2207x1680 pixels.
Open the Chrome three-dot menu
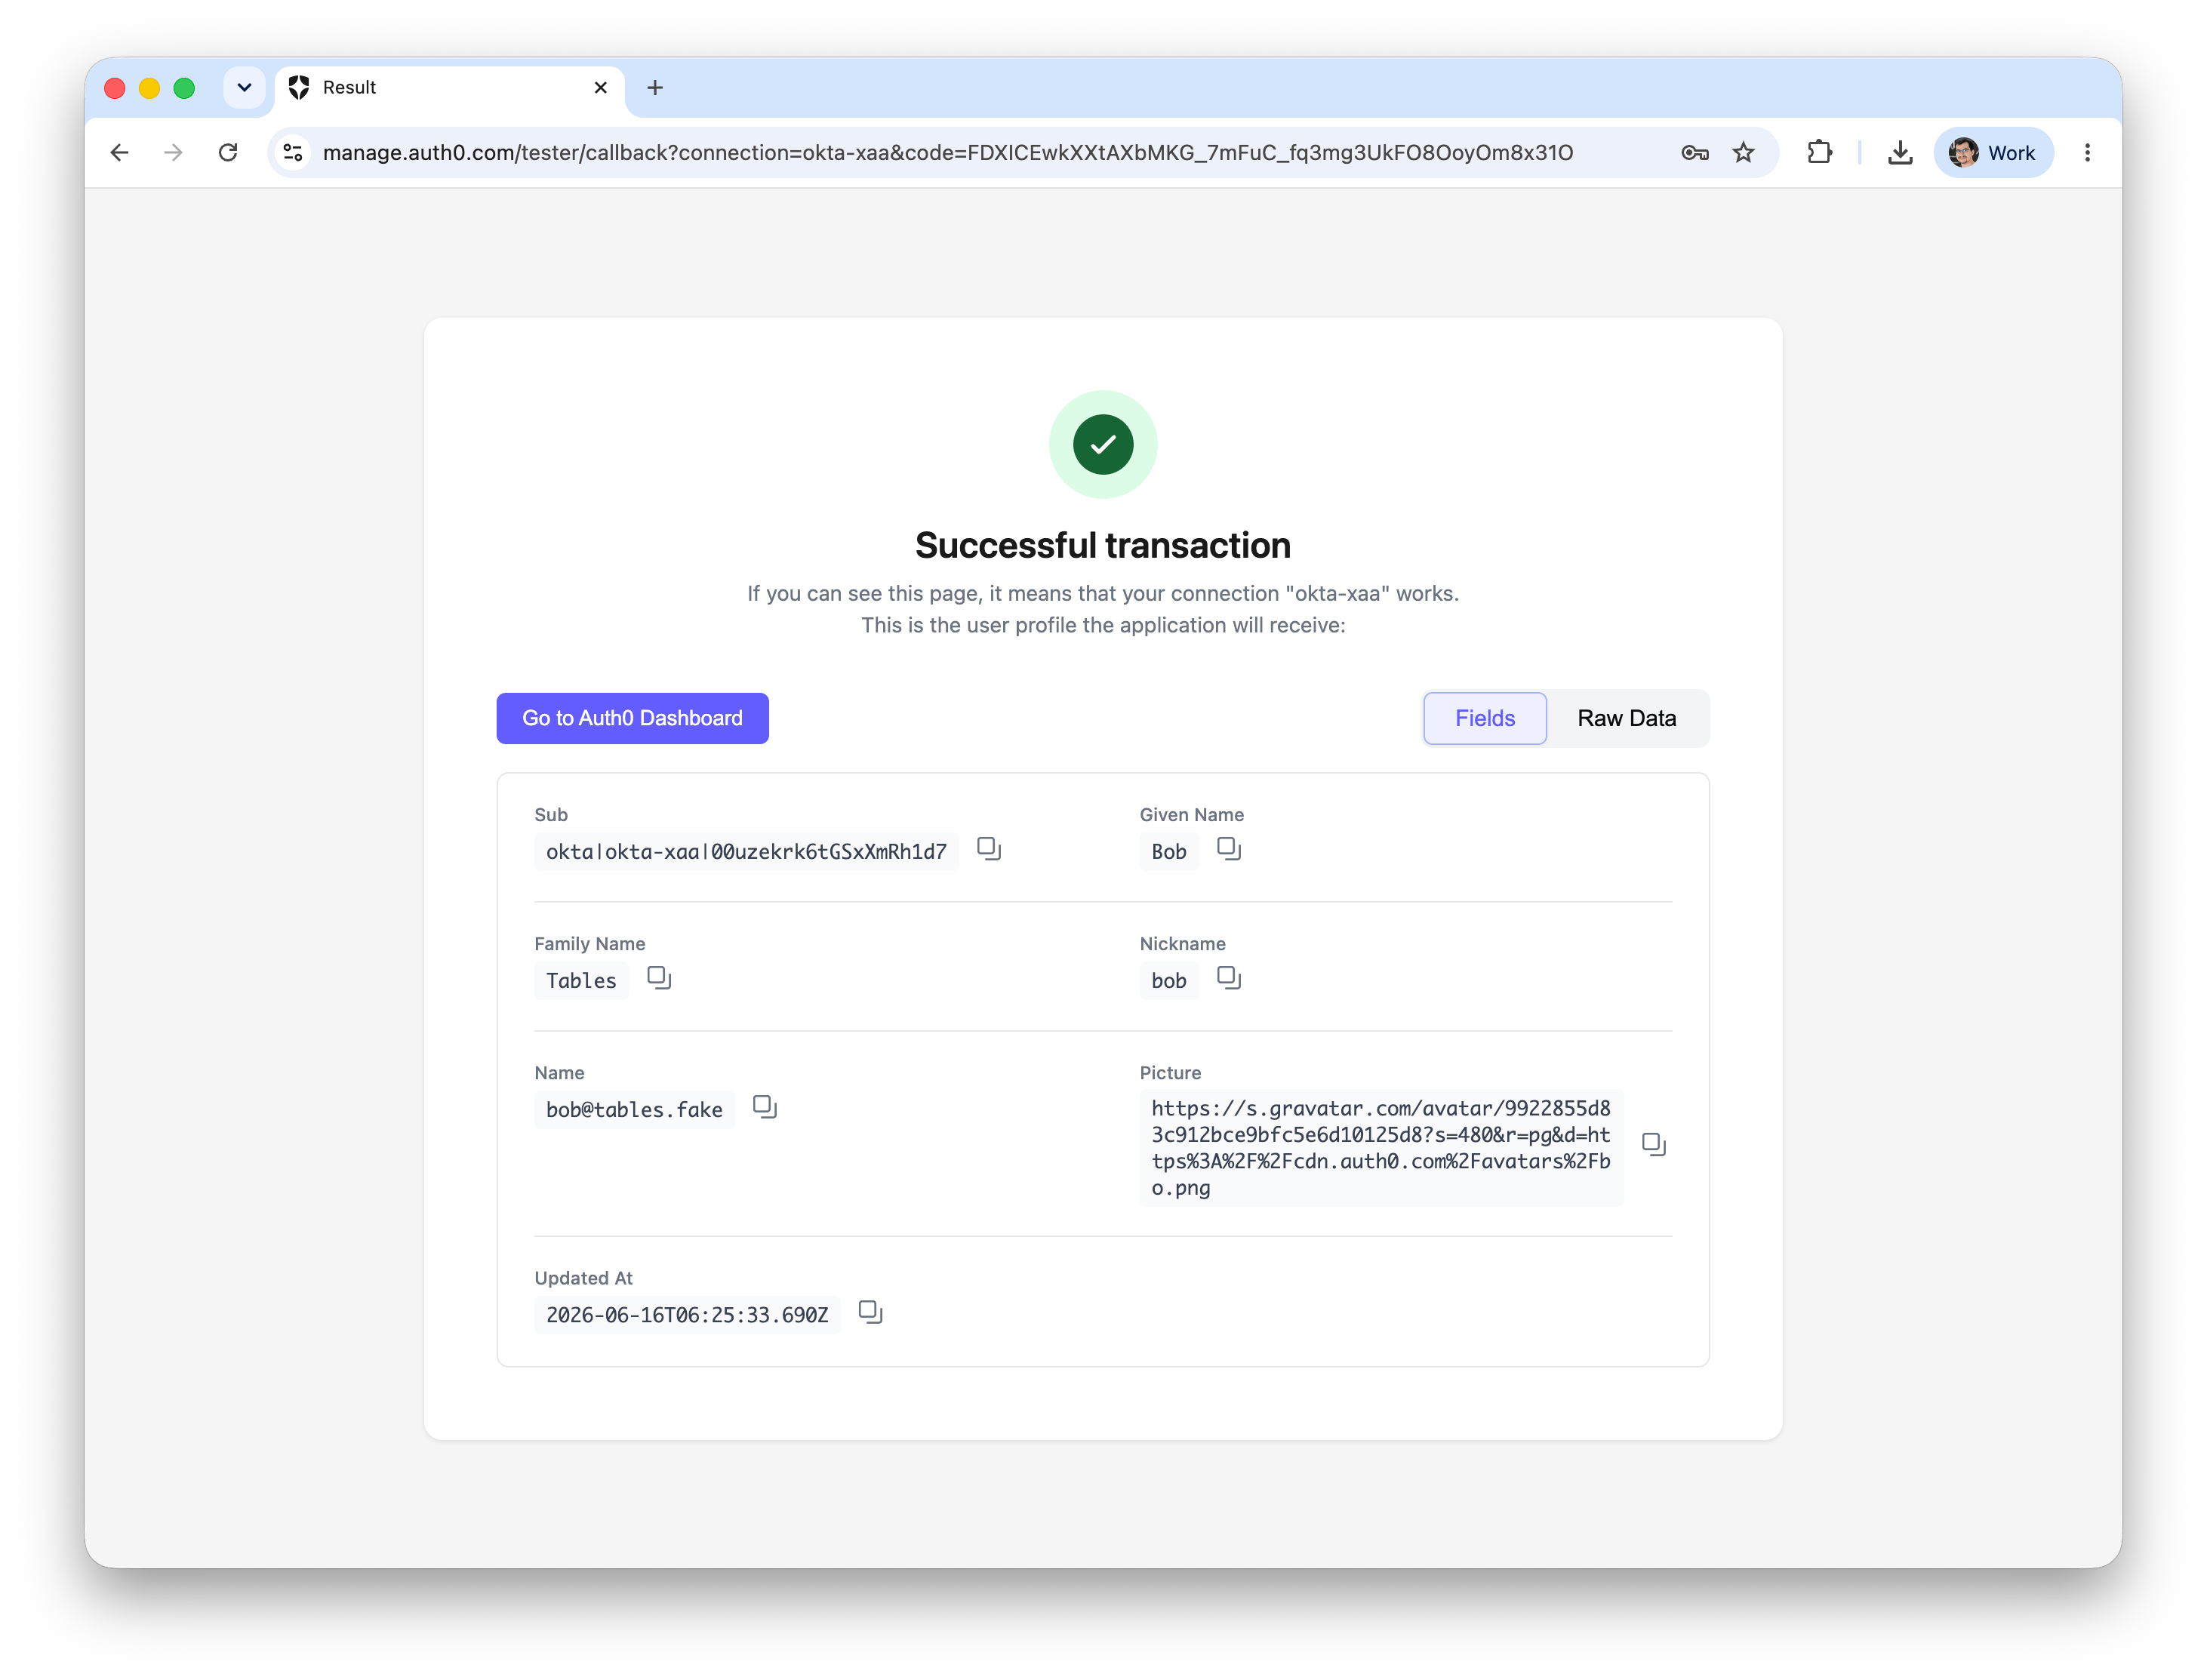2086,152
